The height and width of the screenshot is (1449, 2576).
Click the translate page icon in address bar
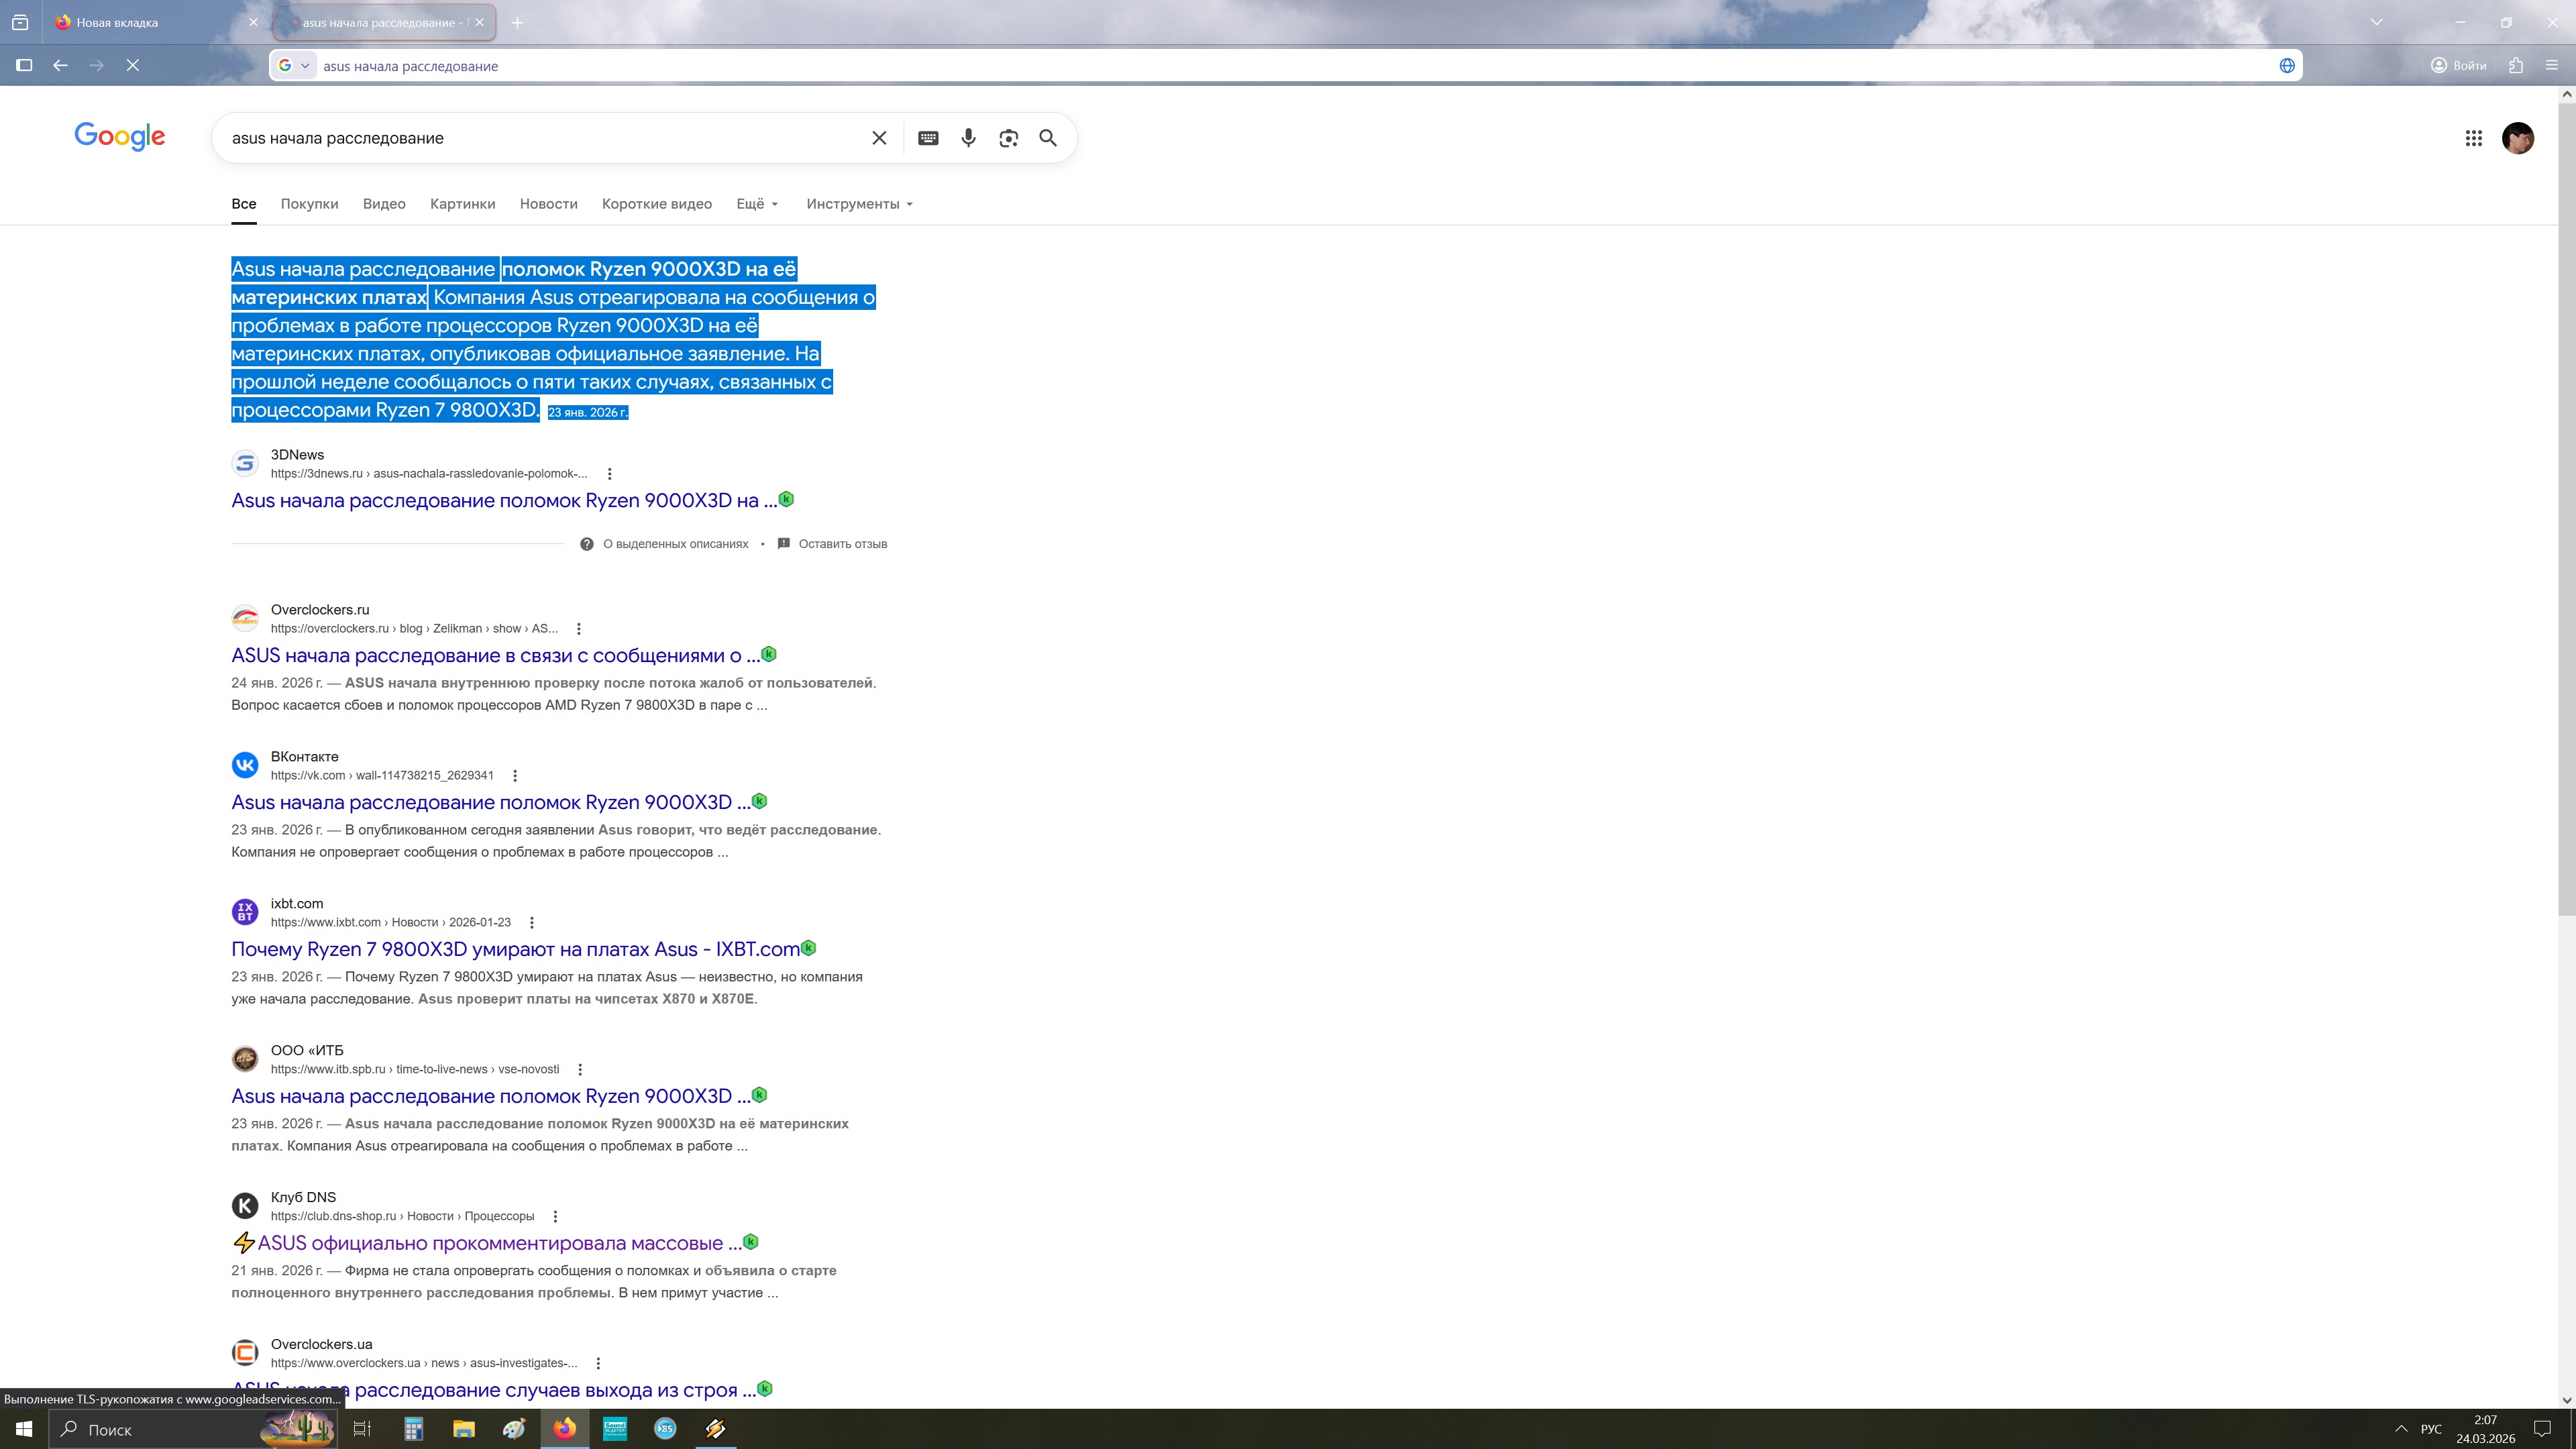click(x=2286, y=66)
